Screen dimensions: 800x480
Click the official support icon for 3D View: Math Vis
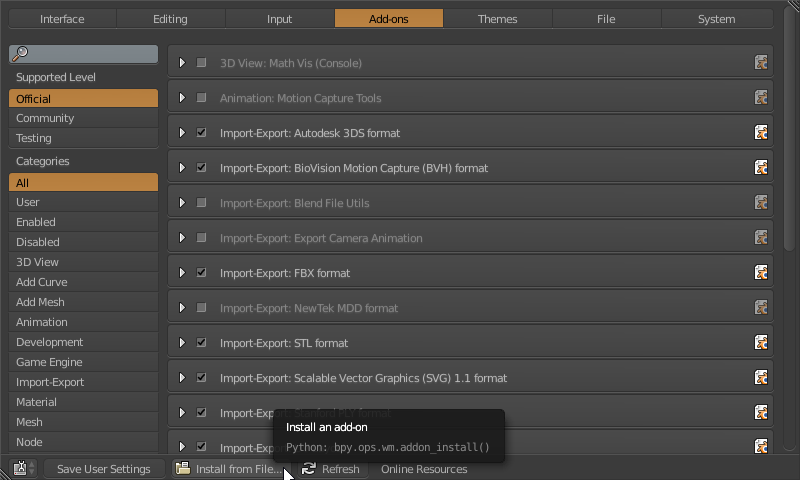[761, 63]
